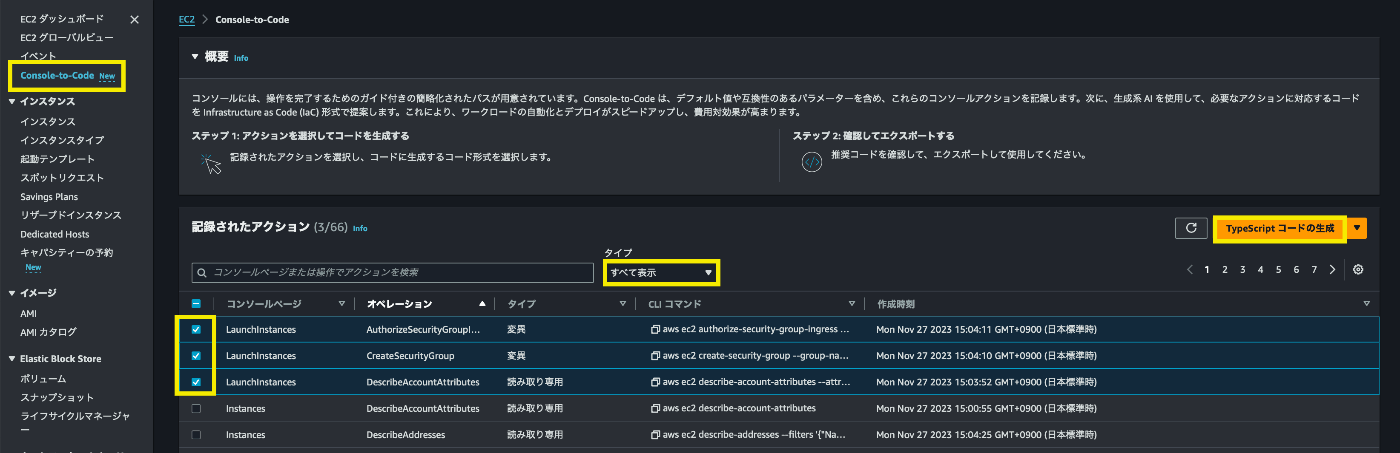Uncheck LaunchInstances DescribeAccountAttributes row checkbox
1400x453 pixels.
pyautogui.click(x=196, y=382)
